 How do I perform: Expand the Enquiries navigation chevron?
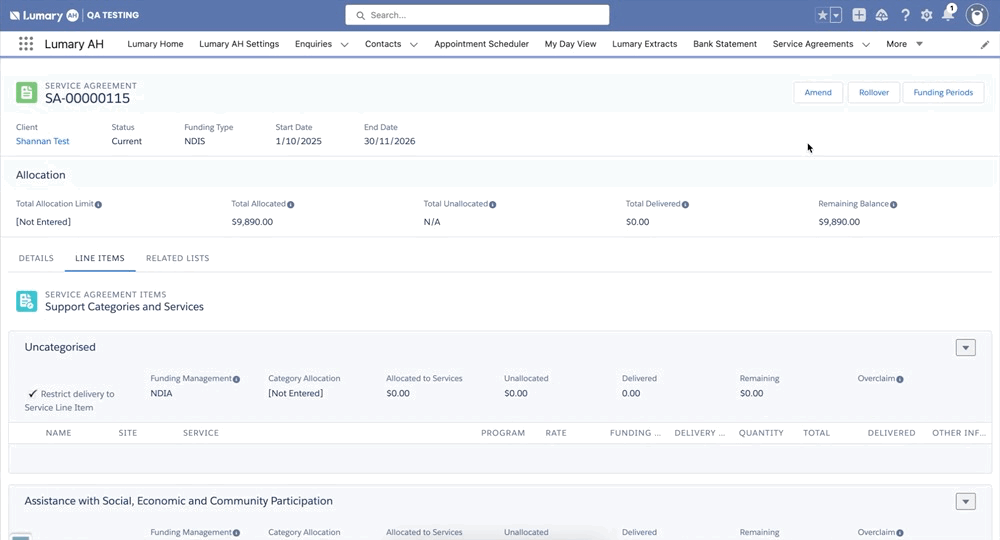[344, 44]
